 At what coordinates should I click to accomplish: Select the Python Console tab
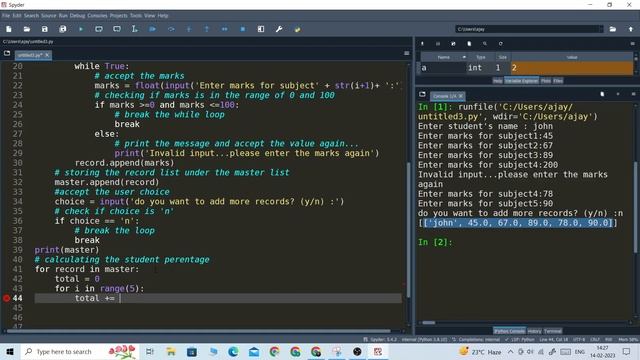pos(509,331)
